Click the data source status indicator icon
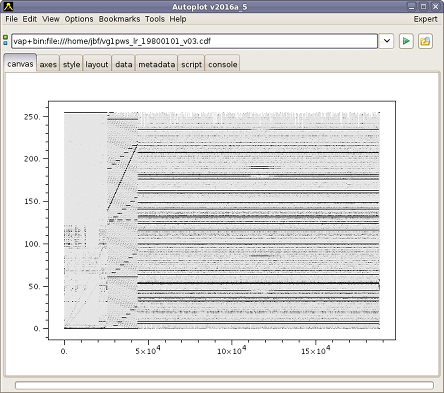 pos(5,40)
